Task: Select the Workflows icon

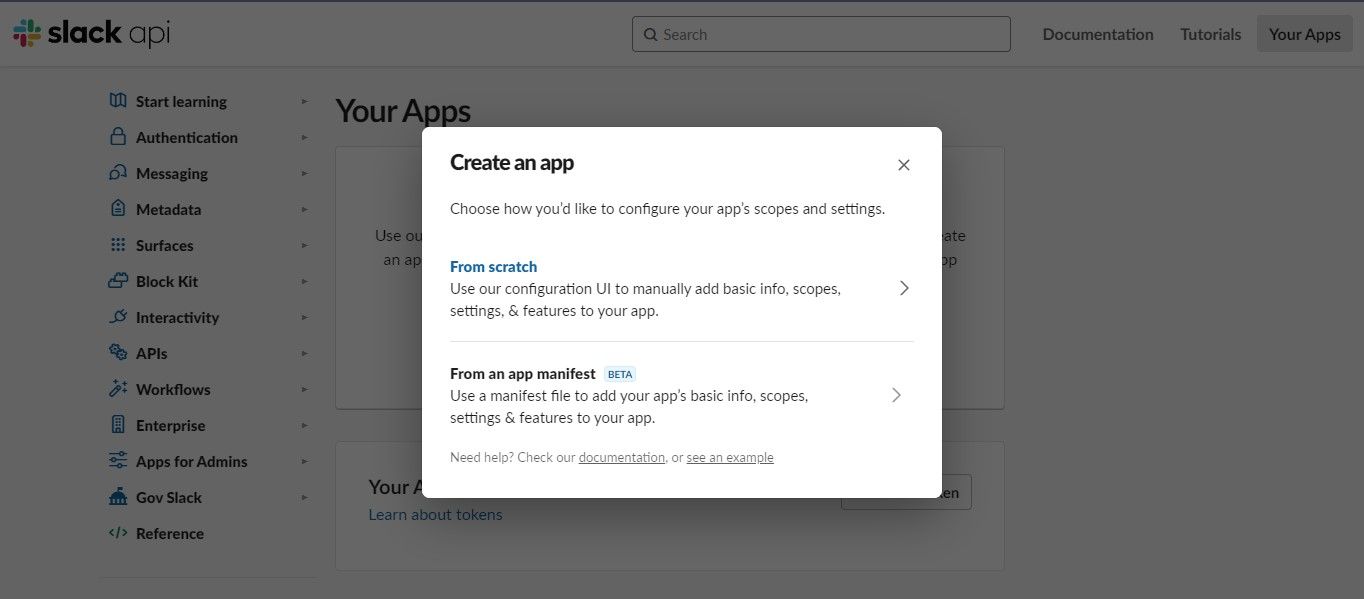Action: coord(117,389)
